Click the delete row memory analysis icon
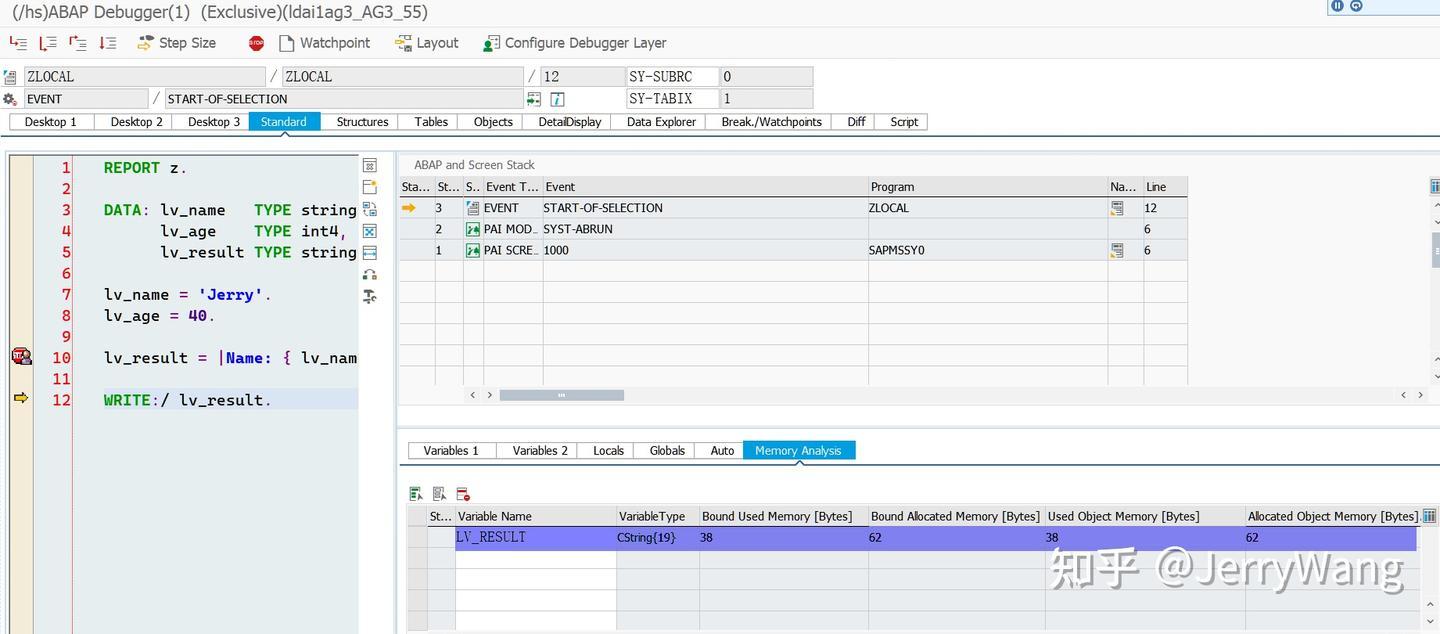This screenshot has height=634, width=1440. coord(463,494)
